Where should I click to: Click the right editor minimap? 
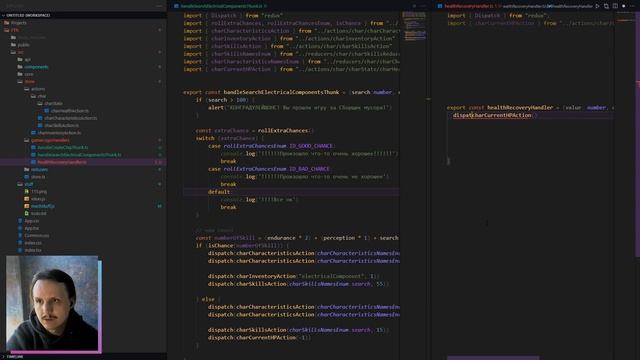625,18
